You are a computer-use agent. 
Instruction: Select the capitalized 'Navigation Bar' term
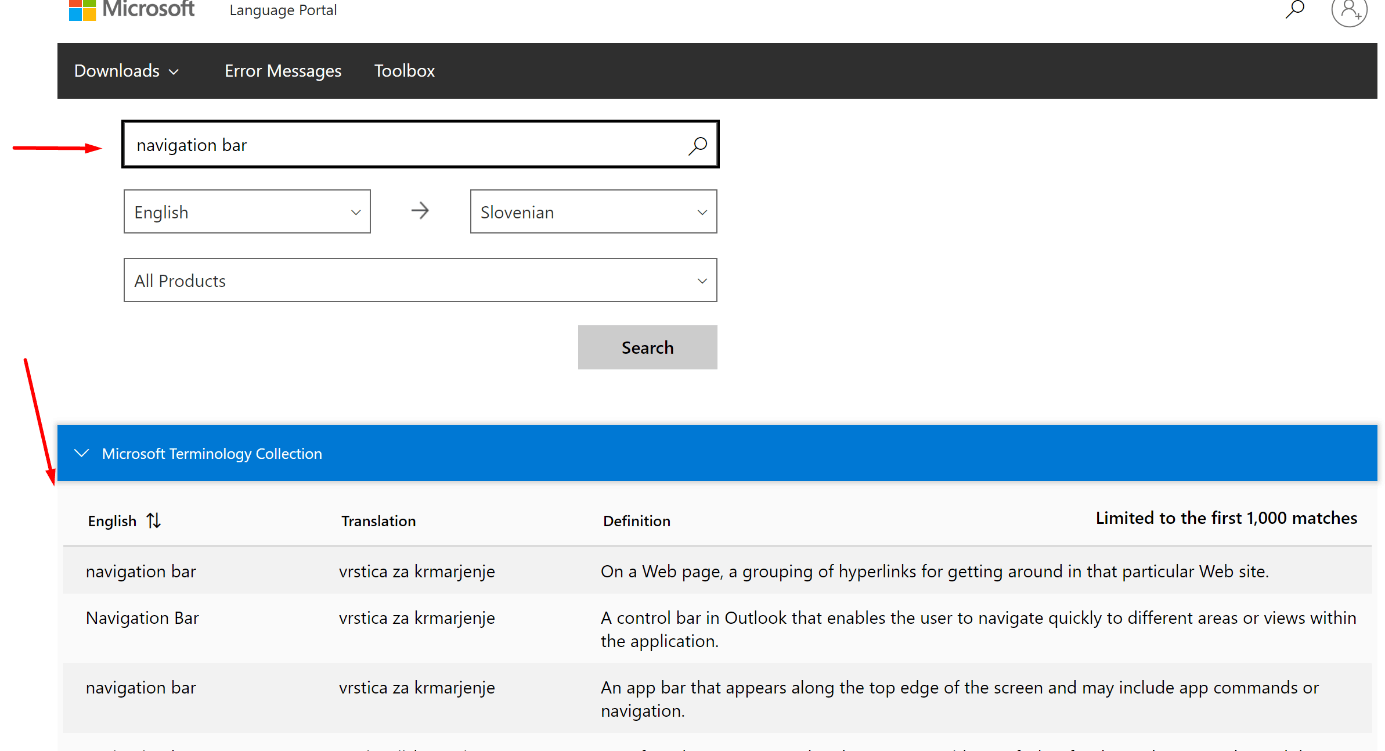click(142, 618)
